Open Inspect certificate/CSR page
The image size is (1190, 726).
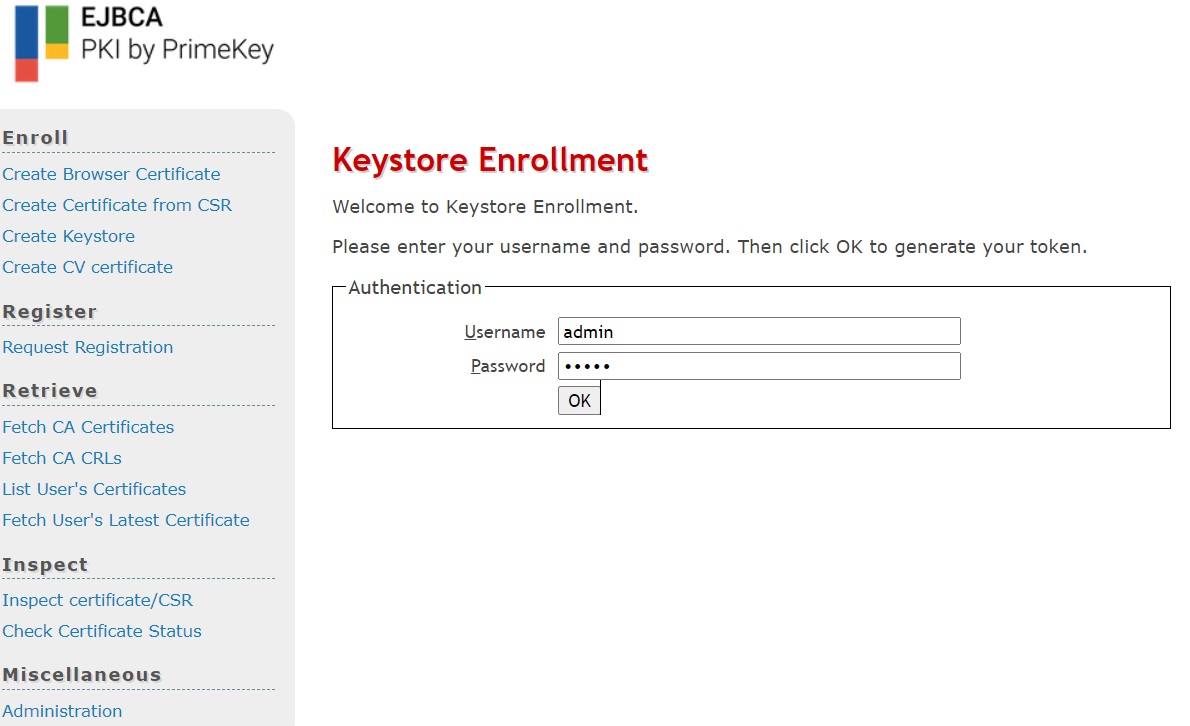click(x=97, y=601)
